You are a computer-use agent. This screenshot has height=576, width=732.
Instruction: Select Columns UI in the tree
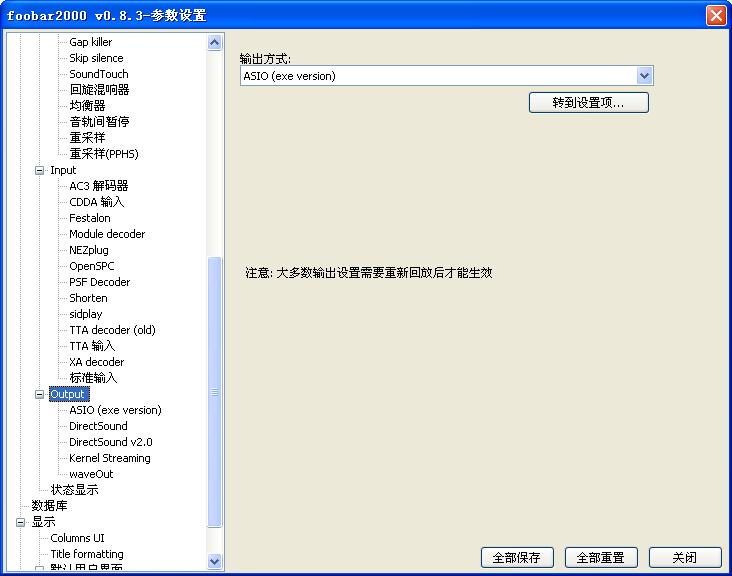pos(77,538)
